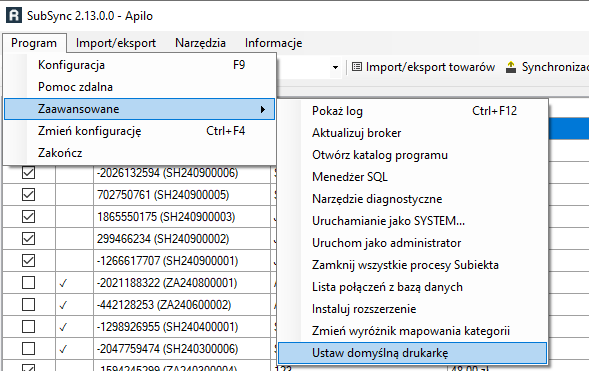Click the checkmark icon in row ZA240600002
This screenshot has height=371, width=589.
pos(63,305)
